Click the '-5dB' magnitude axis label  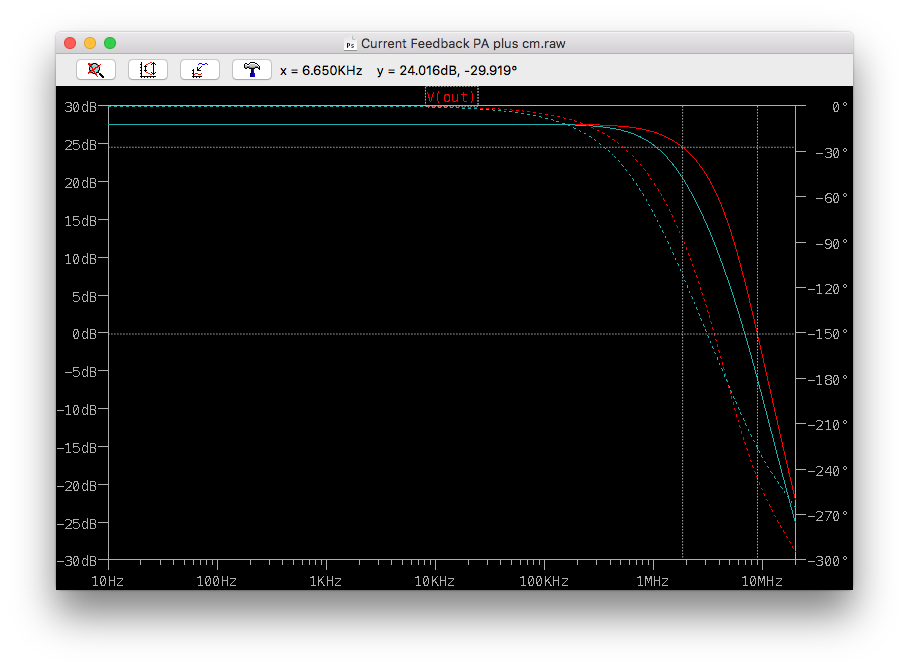81,372
